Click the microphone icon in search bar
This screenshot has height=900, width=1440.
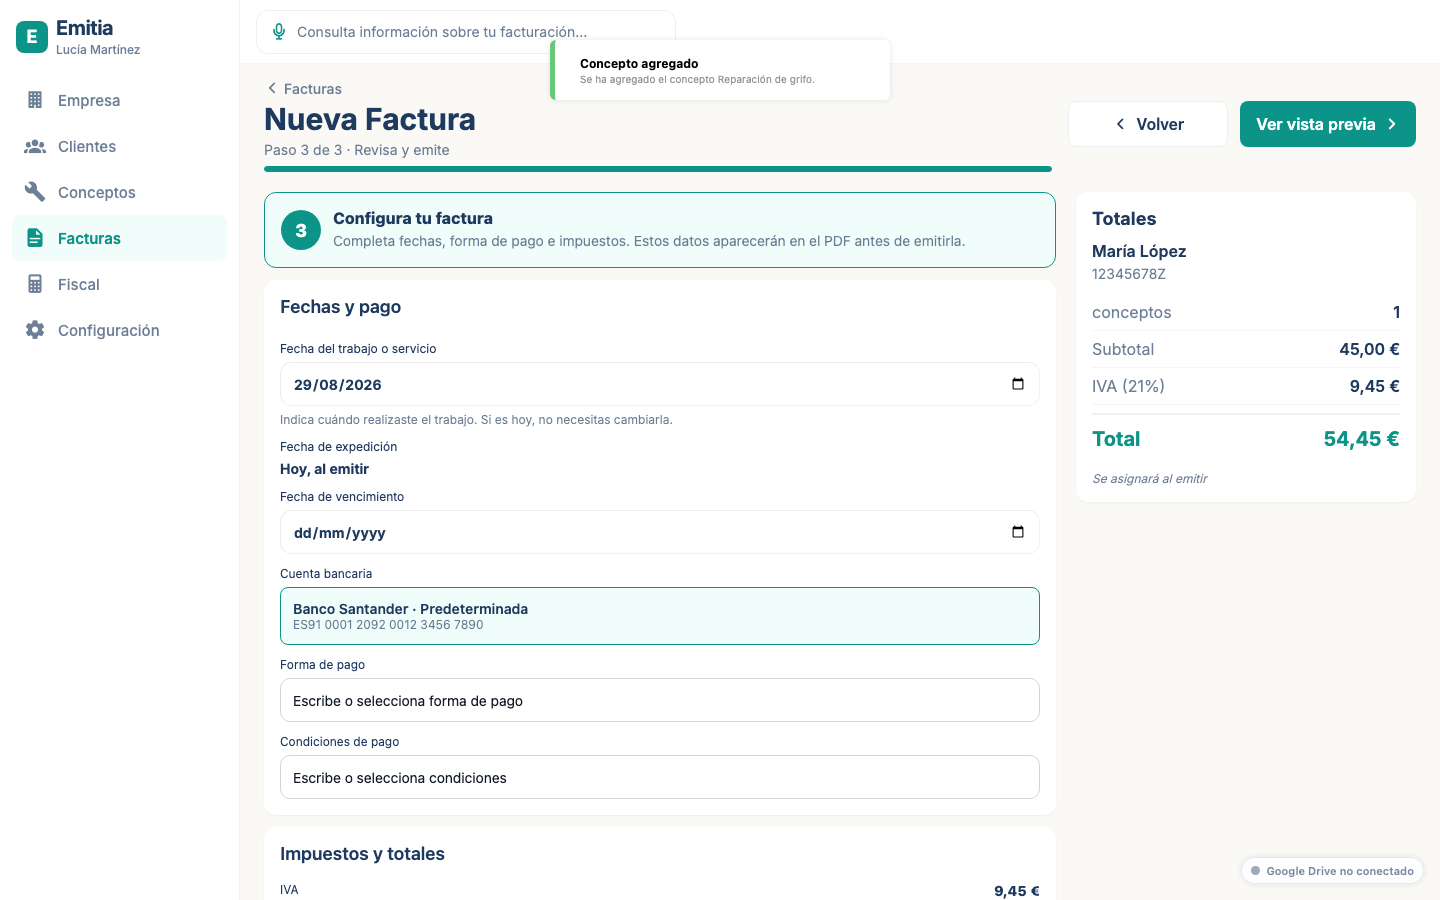(279, 32)
